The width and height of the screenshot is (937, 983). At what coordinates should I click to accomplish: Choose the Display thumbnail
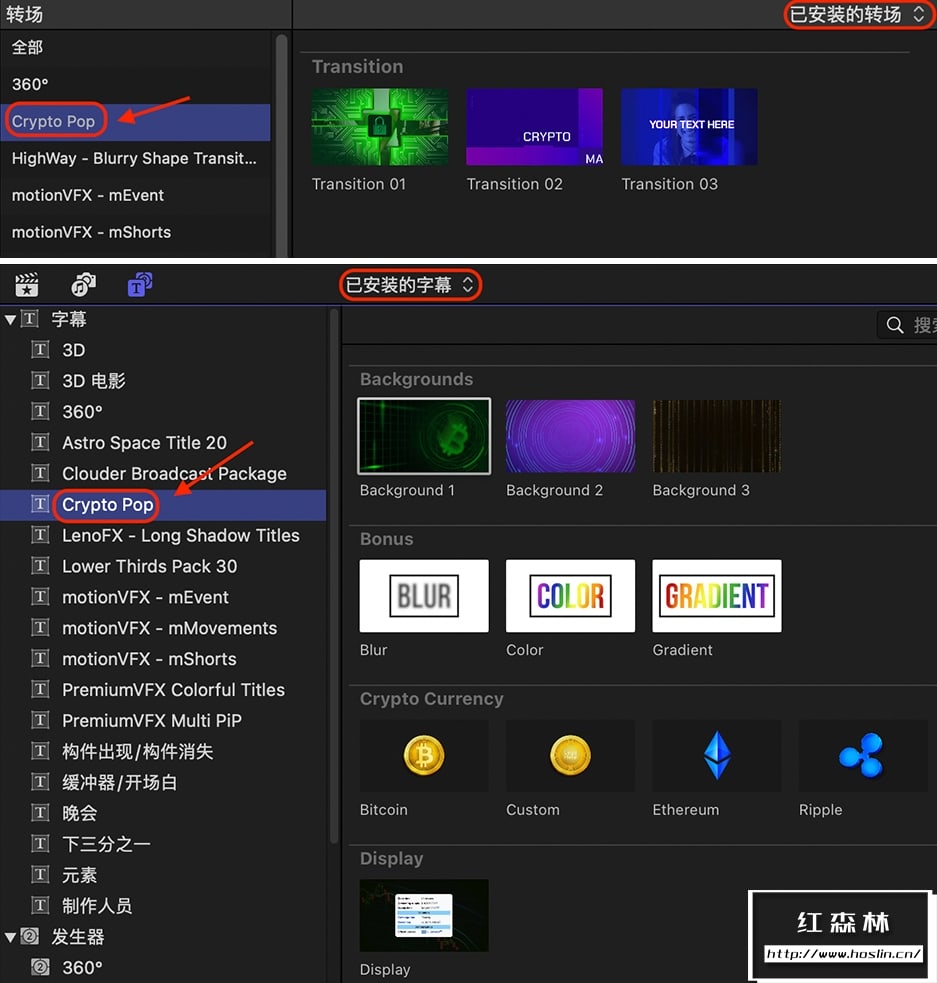click(x=424, y=915)
